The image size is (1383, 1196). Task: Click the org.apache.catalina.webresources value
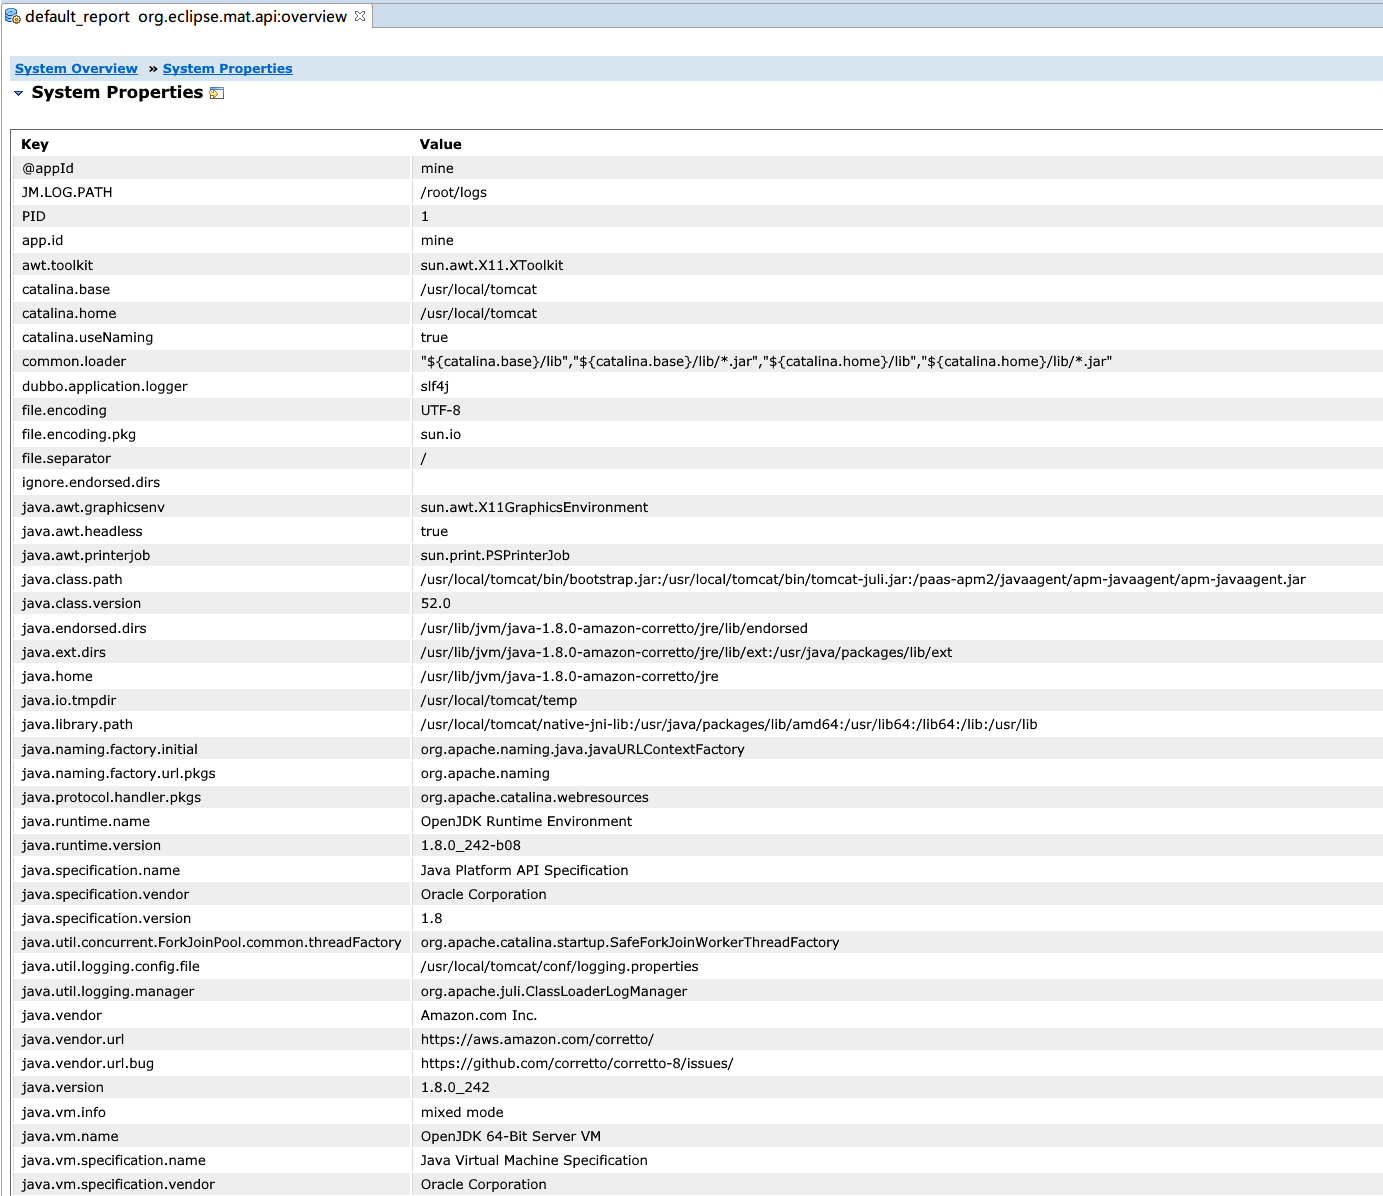535,797
